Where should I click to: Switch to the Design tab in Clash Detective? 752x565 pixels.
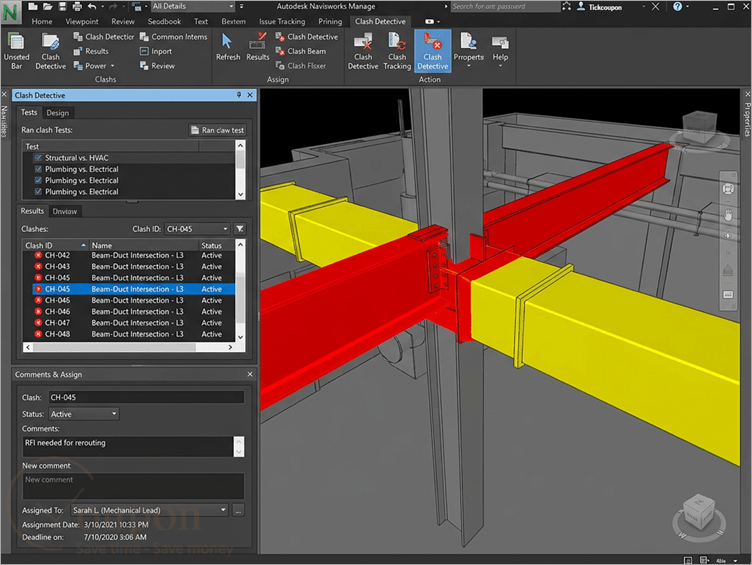pos(58,113)
